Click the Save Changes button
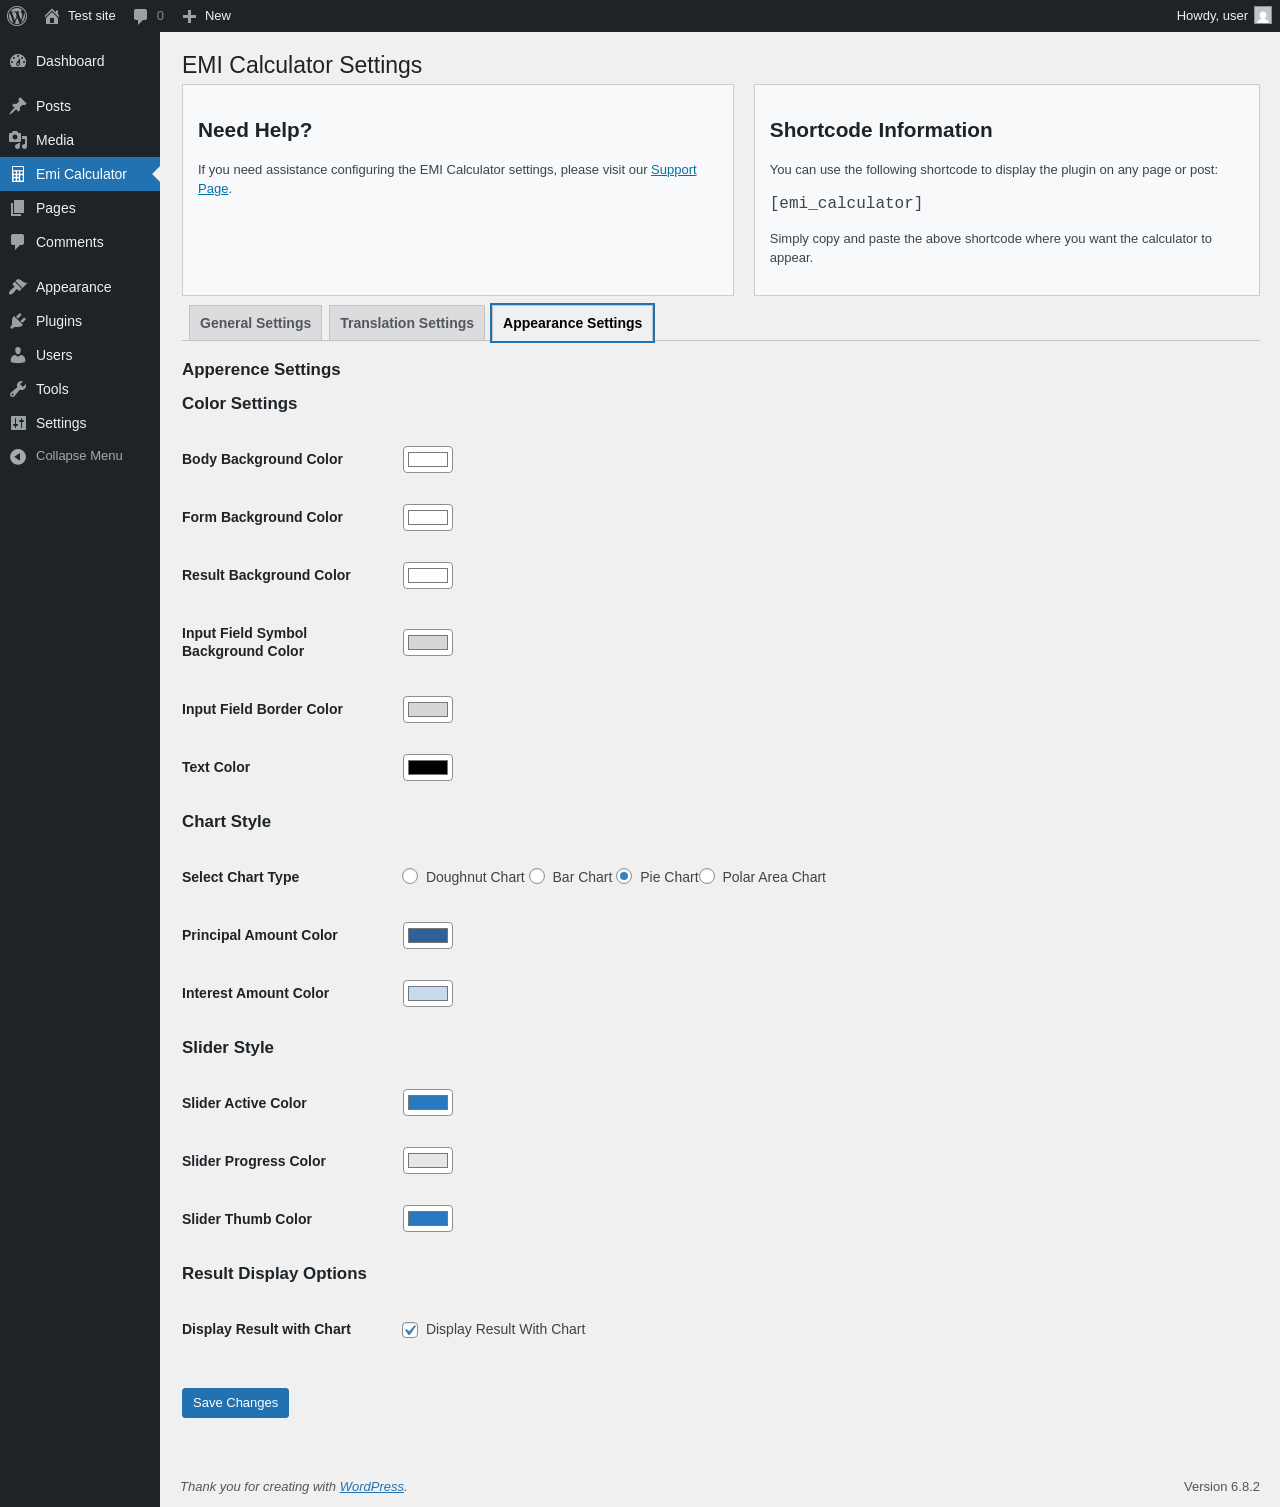Viewport: 1280px width, 1507px height. tap(235, 1403)
